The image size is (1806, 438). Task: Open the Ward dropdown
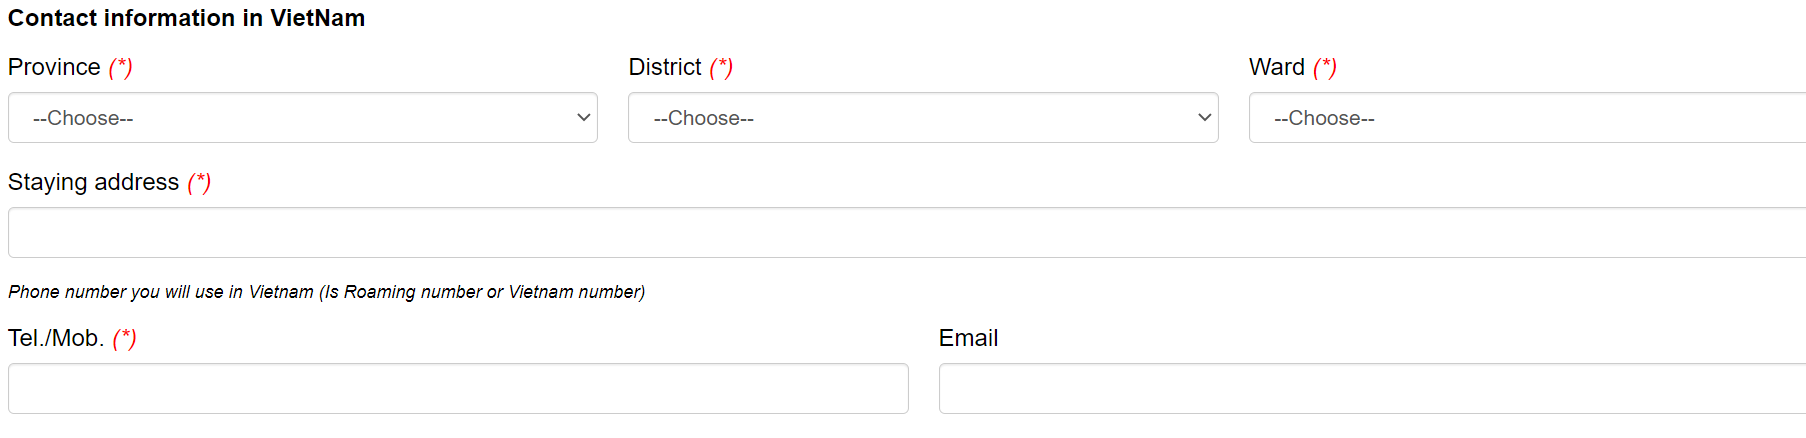click(x=1527, y=118)
